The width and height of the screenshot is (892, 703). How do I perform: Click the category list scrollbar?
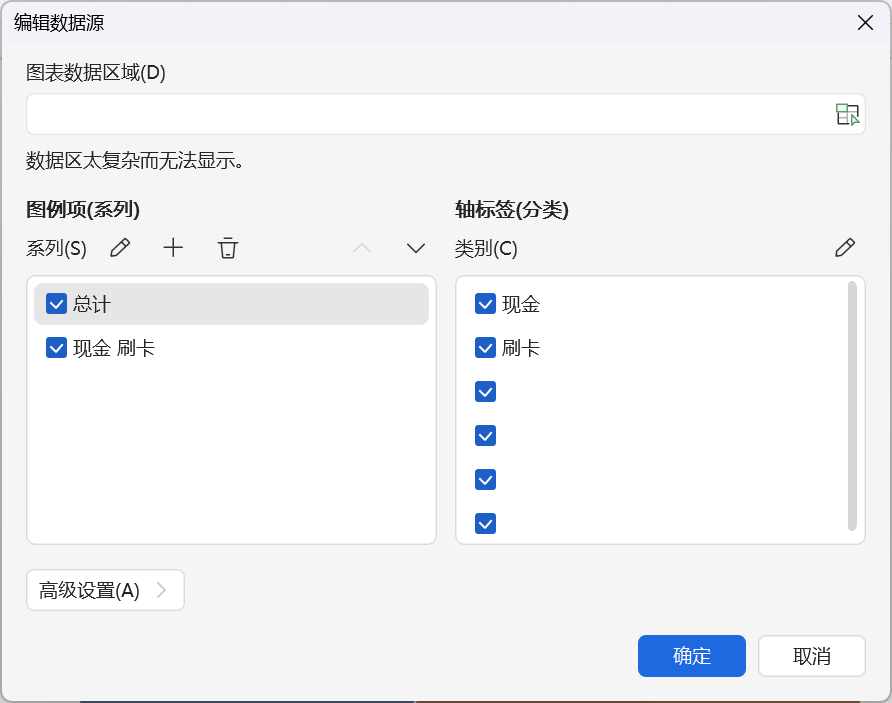coord(852,406)
